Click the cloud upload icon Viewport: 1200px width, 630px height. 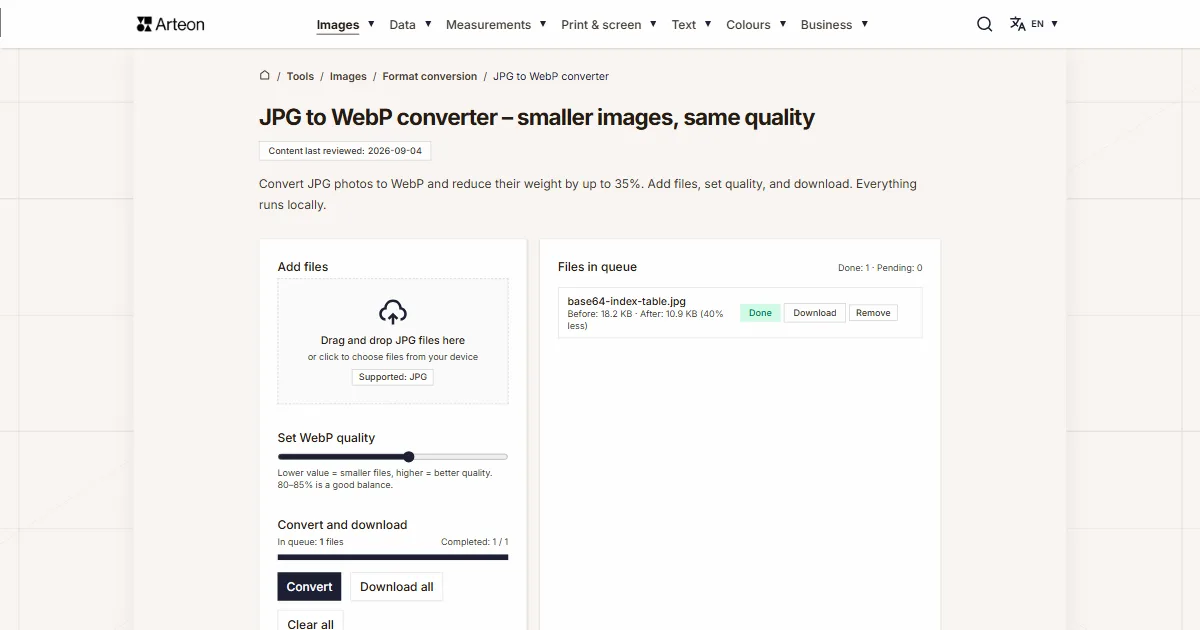coord(393,312)
